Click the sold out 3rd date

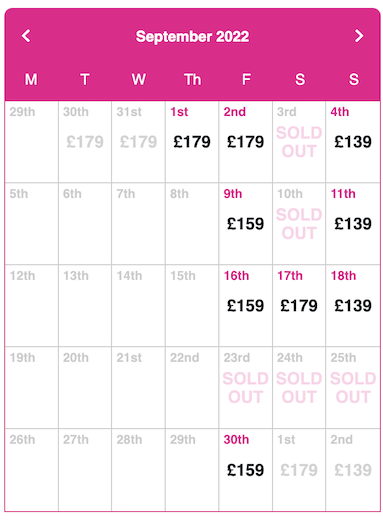299,142
